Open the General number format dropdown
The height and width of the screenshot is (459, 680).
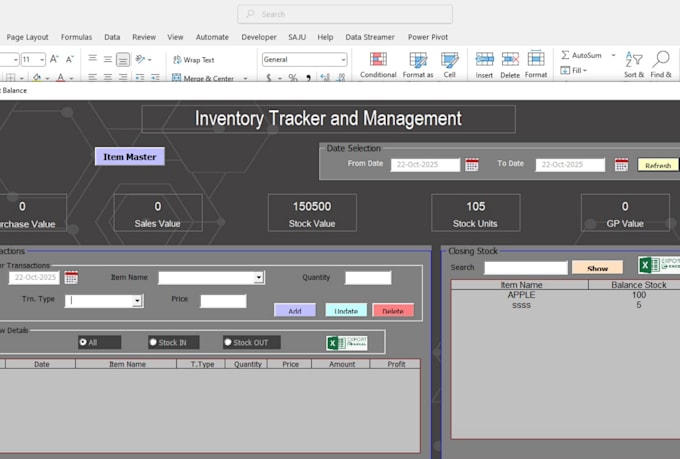click(343, 60)
